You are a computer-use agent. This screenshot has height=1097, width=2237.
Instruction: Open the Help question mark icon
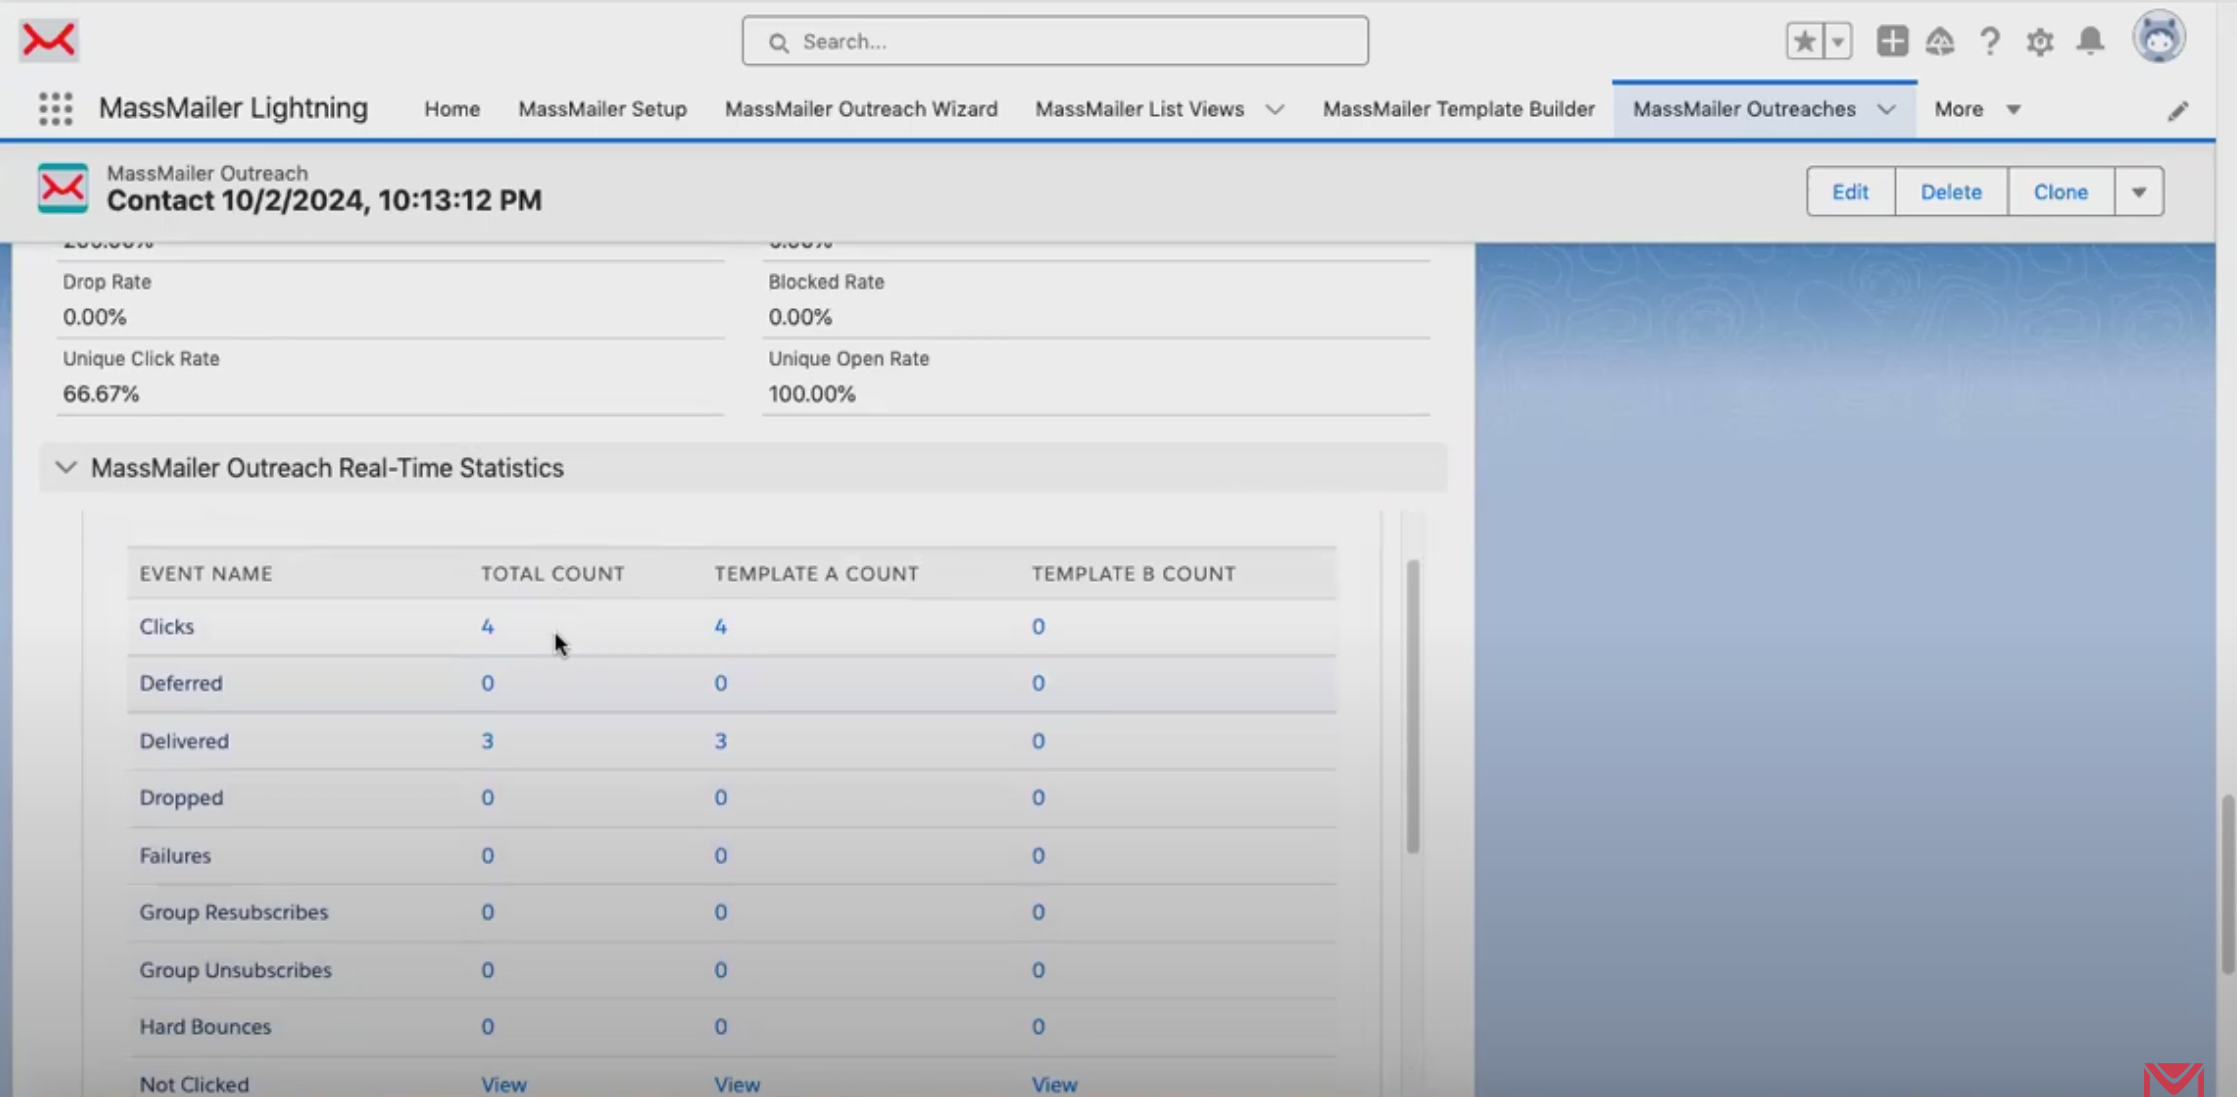pyautogui.click(x=1990, y=41)
